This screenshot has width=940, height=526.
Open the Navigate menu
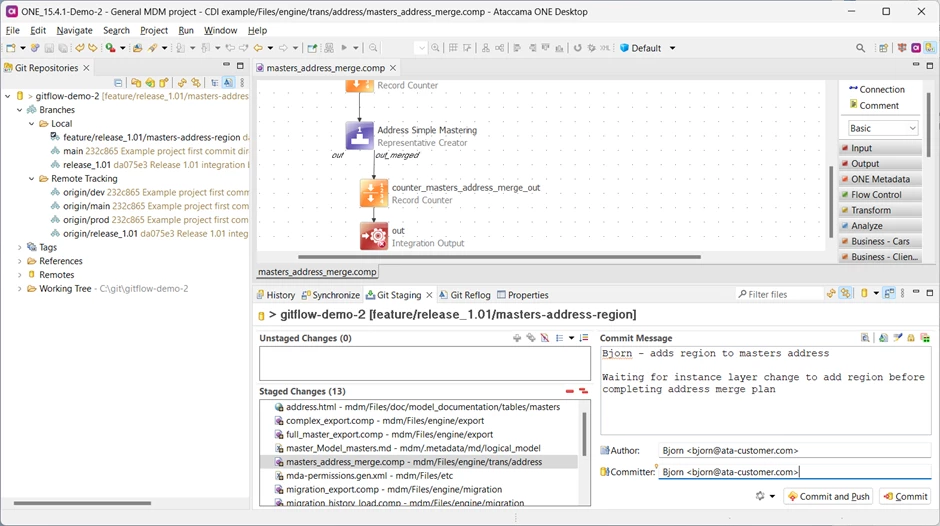pyautogui.click(x=74, y=30)
